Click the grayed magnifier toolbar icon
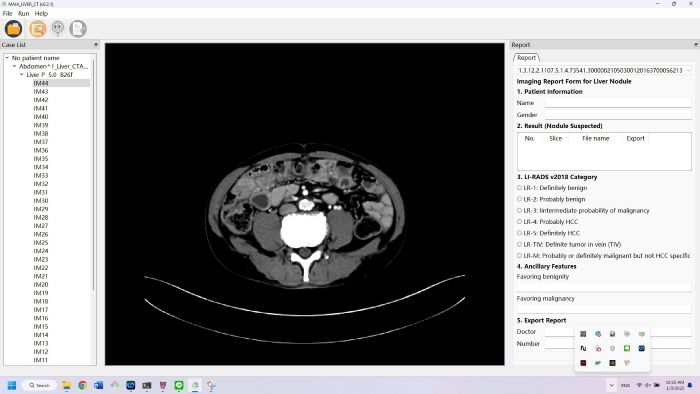 [x=58, y=29]
